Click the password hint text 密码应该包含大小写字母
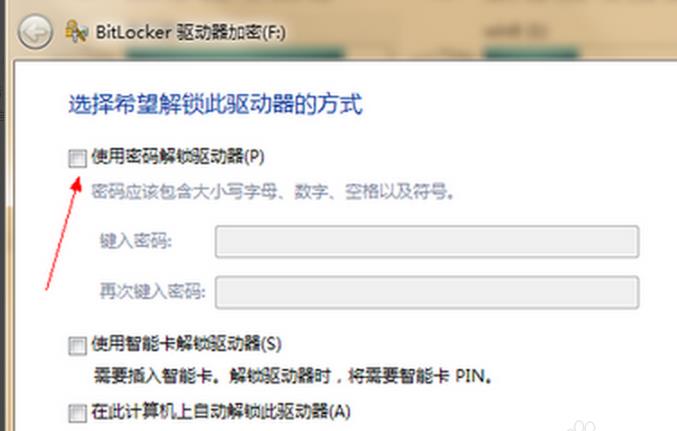This screenshot has height=431, width=677. 272,191
